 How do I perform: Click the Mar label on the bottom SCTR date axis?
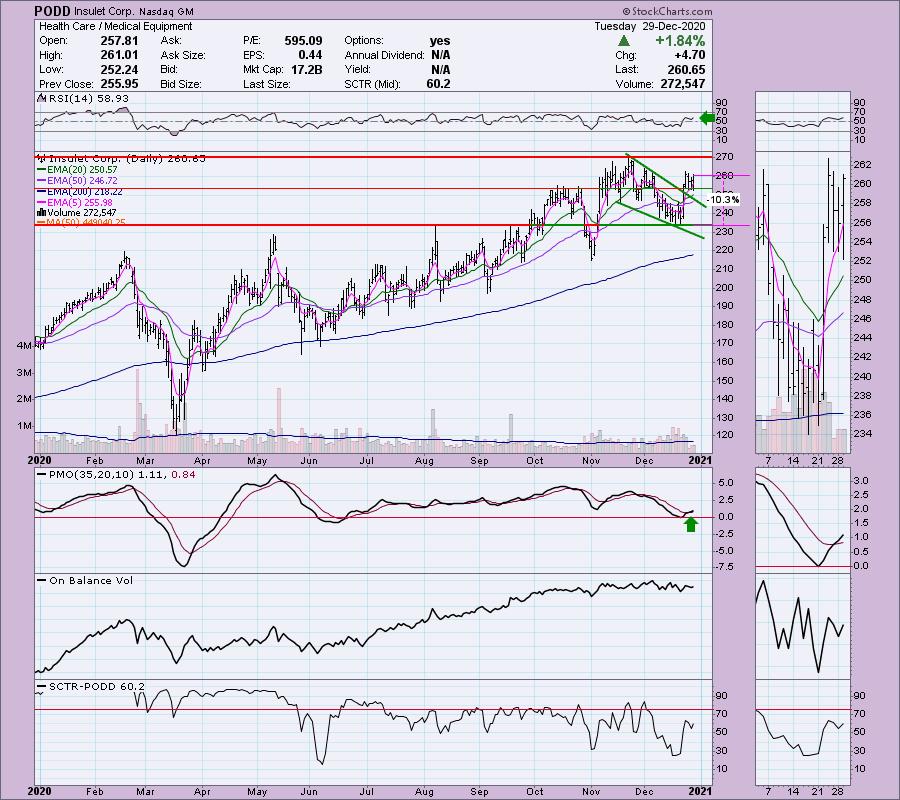click(145, 791)
